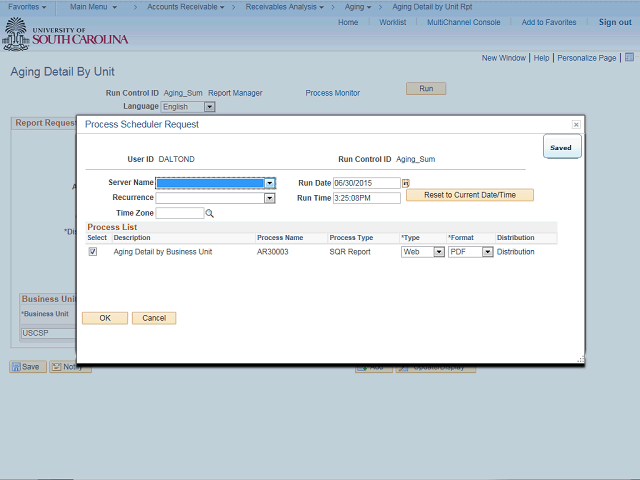This screenshot has width=640, height=480.
Task: Expand the Server Name dropdown
Action: click(x=270, y=183)
